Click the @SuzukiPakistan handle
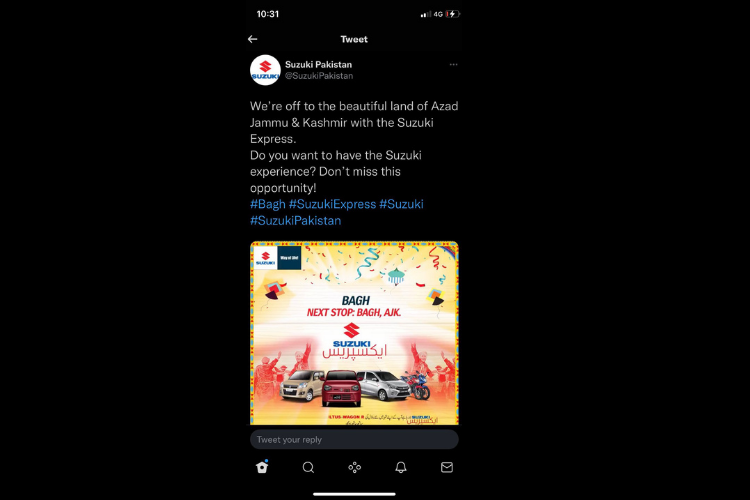The height and width of the screenshot is (500, 750). point(319,76)
